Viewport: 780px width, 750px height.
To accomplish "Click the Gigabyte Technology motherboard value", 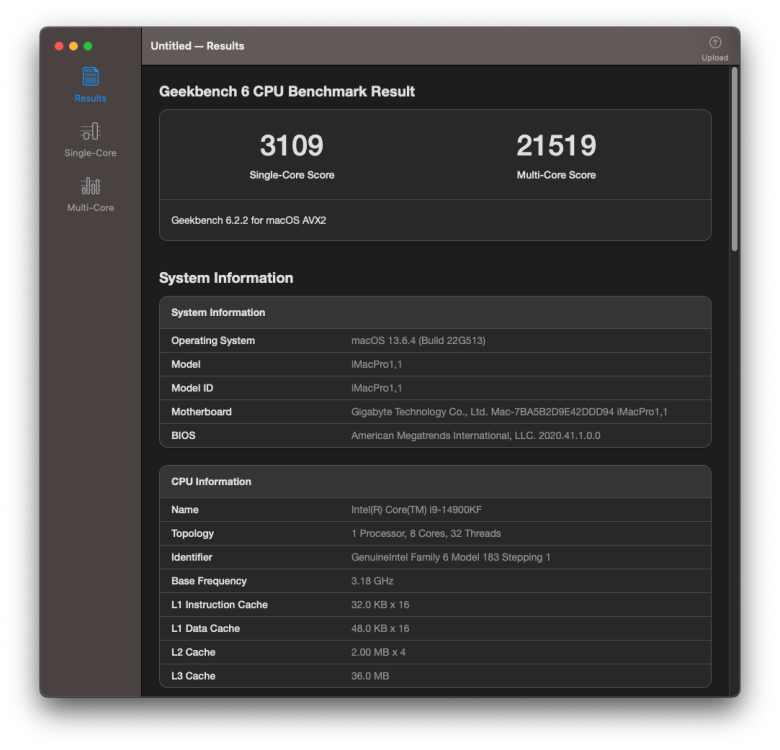I will [x=509, y=412].
